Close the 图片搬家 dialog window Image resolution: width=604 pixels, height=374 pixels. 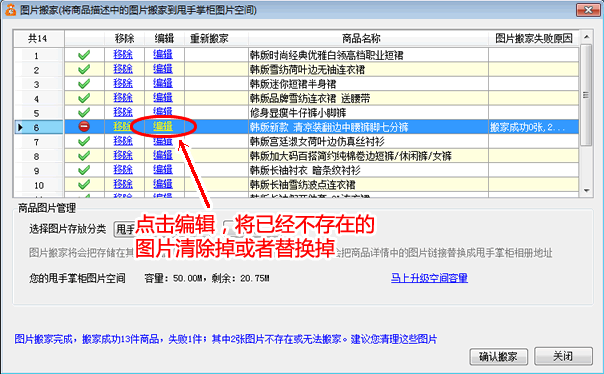[588, 10]
